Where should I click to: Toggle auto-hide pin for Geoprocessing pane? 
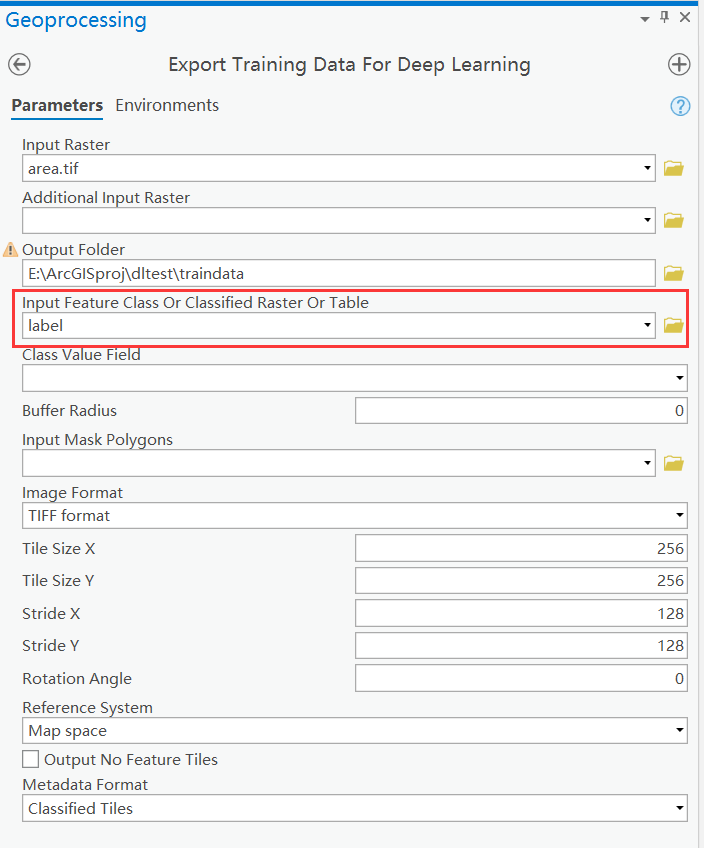pyautogui.click(x=665, y=18)
